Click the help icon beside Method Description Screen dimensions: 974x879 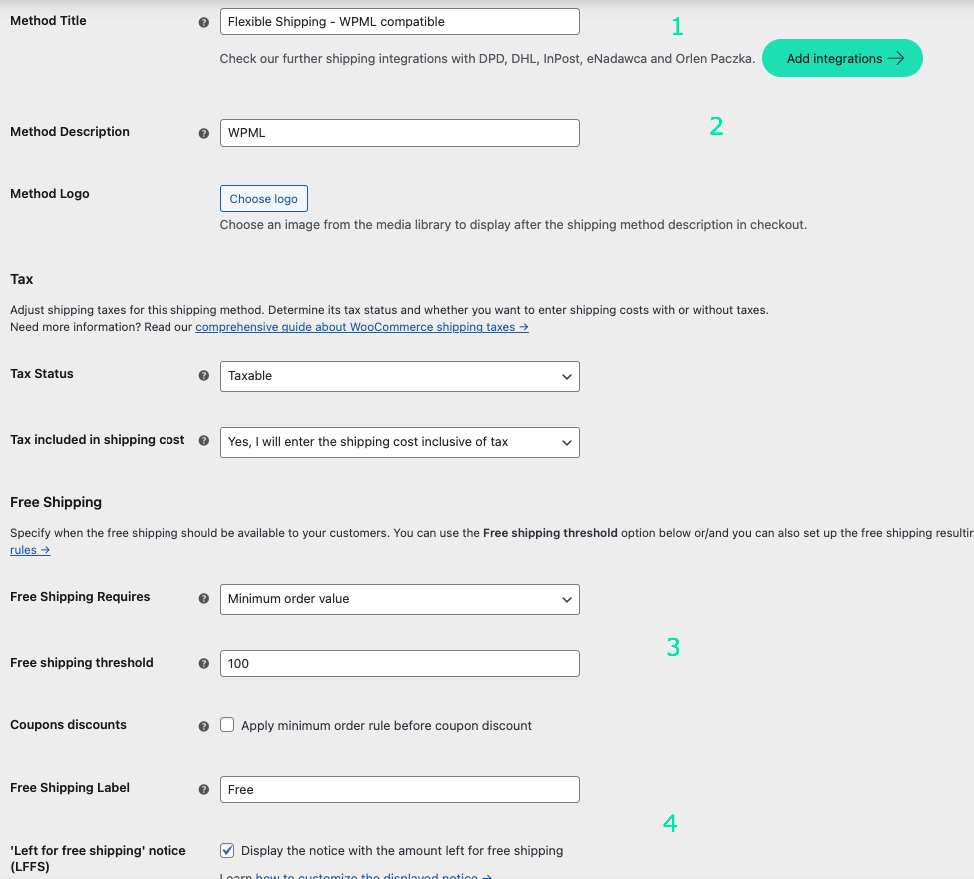203,132
